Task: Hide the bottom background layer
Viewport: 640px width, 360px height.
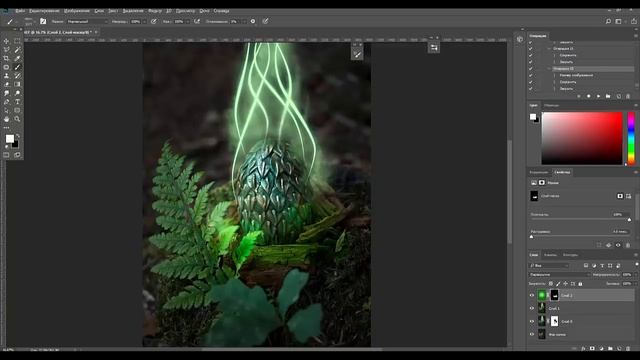Action: point(532,334)
